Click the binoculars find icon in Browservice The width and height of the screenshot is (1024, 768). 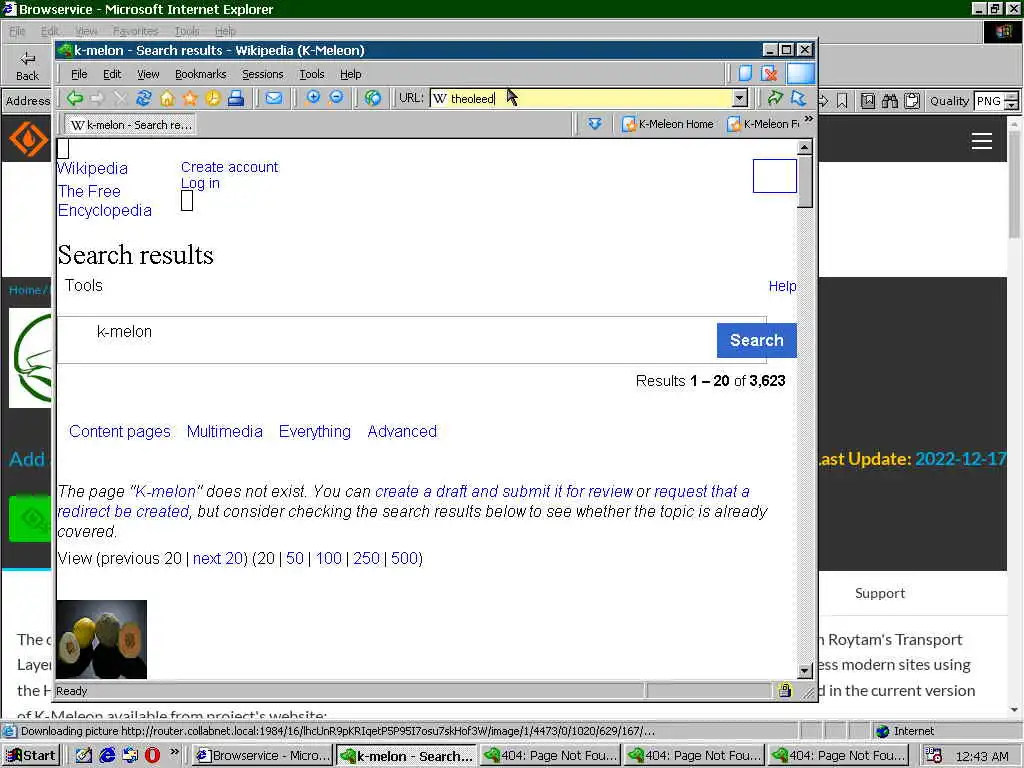point(889,101)
